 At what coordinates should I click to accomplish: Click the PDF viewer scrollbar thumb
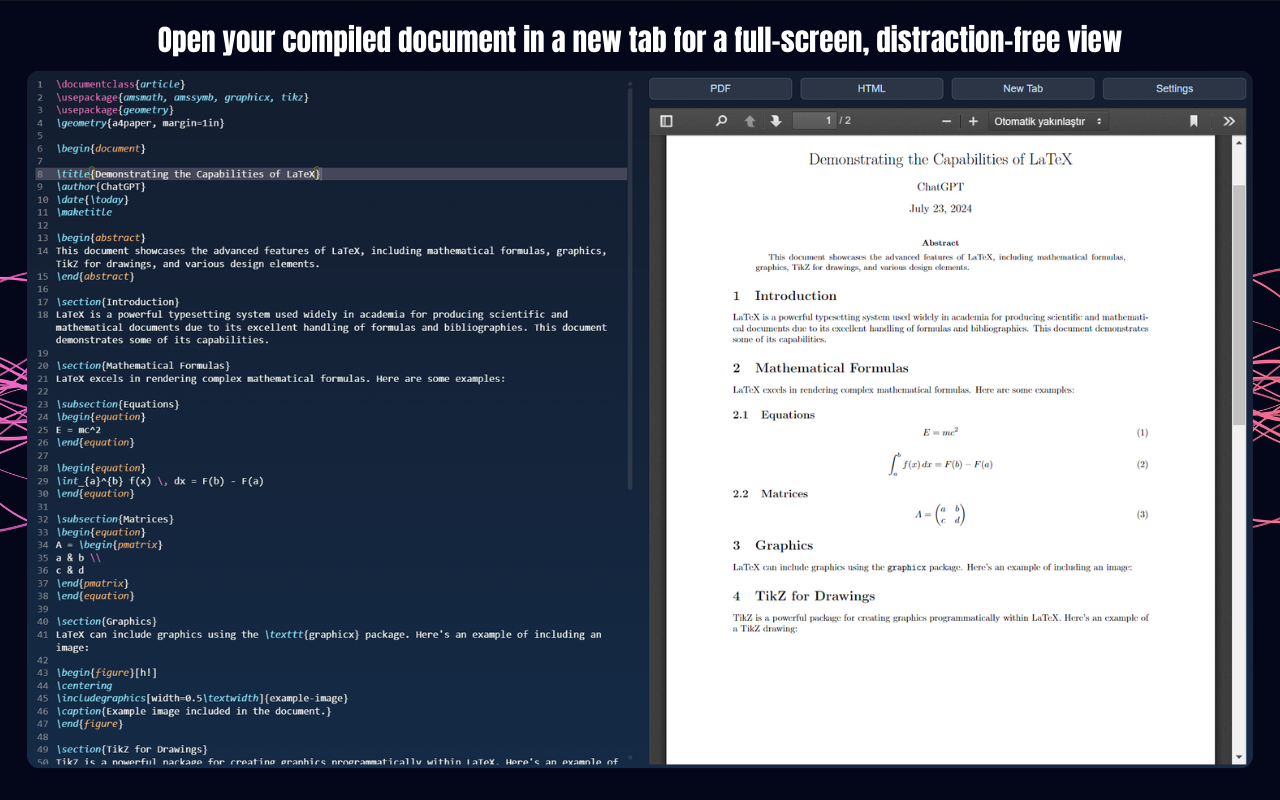1239,305
